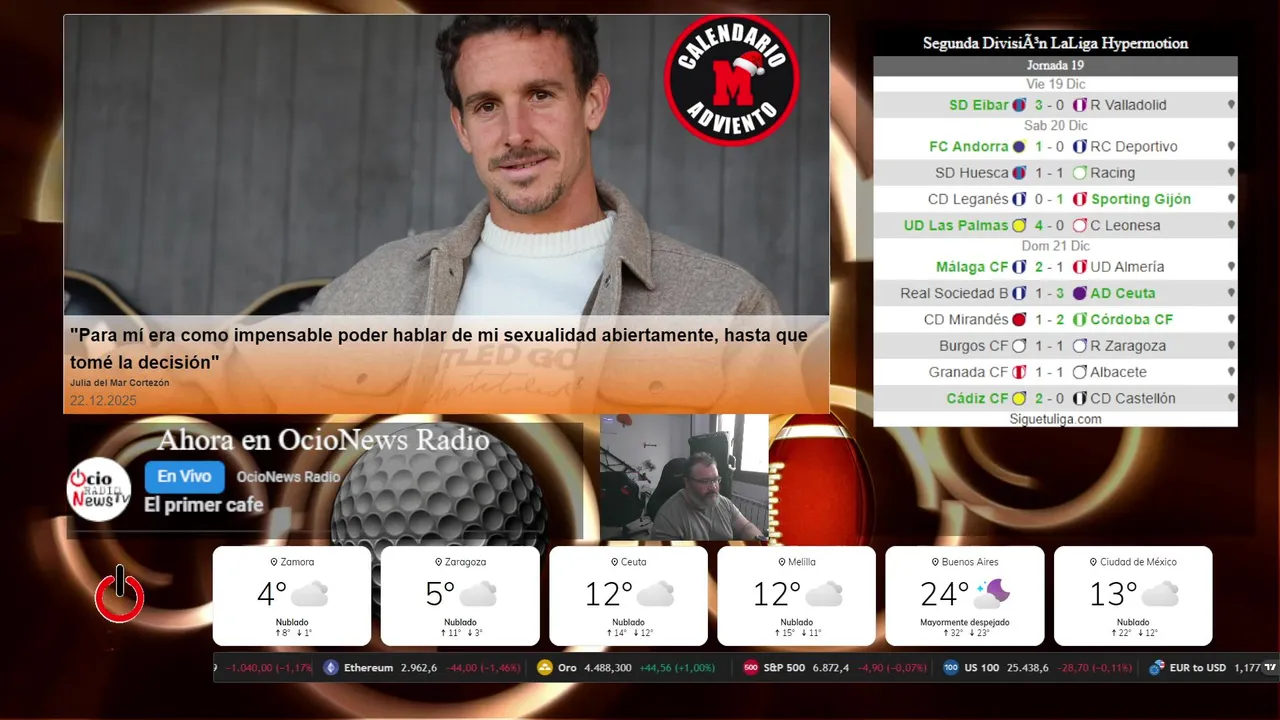Viewport: 1280px width, 720px height.
Task: Click the venue pin on Málaga–Almería row
Action: pos(1231,267)
